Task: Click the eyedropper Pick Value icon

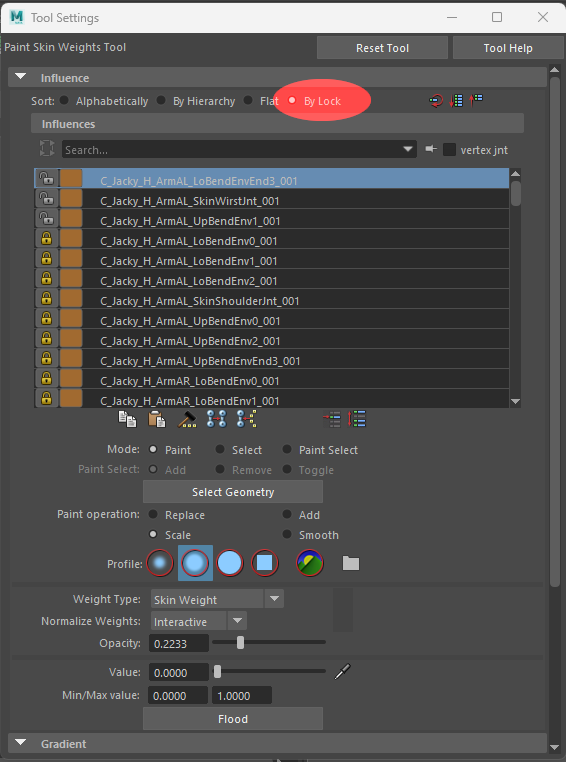Action: tap(343, 672)
